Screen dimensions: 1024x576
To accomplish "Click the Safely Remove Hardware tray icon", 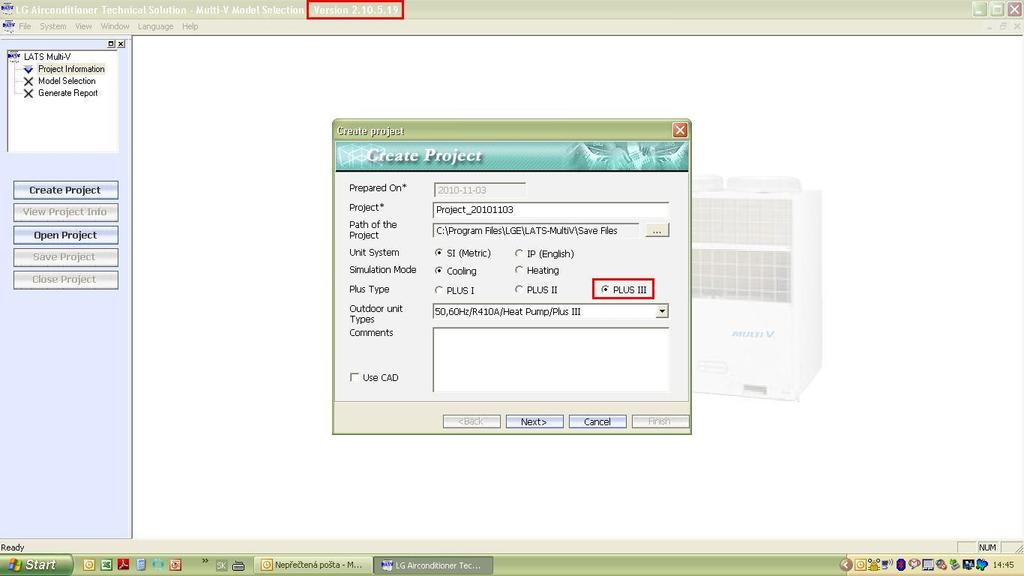I will pyautogui.click(x=955, y=565).
